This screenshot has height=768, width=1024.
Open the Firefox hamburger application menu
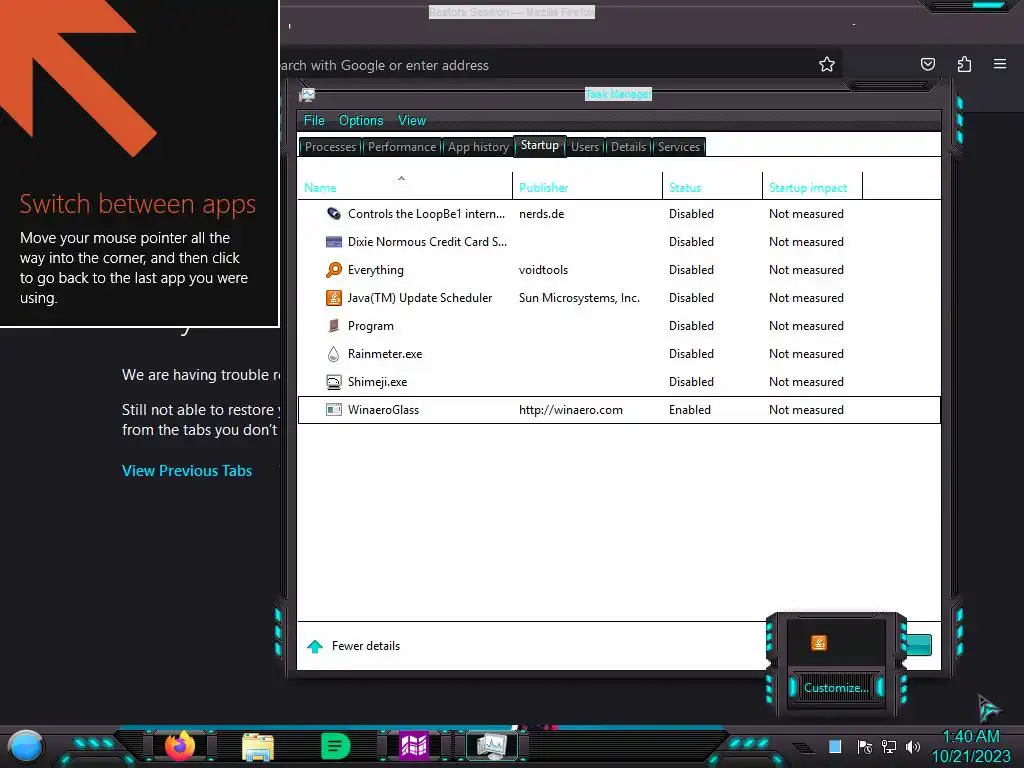tap(1000, 64)
